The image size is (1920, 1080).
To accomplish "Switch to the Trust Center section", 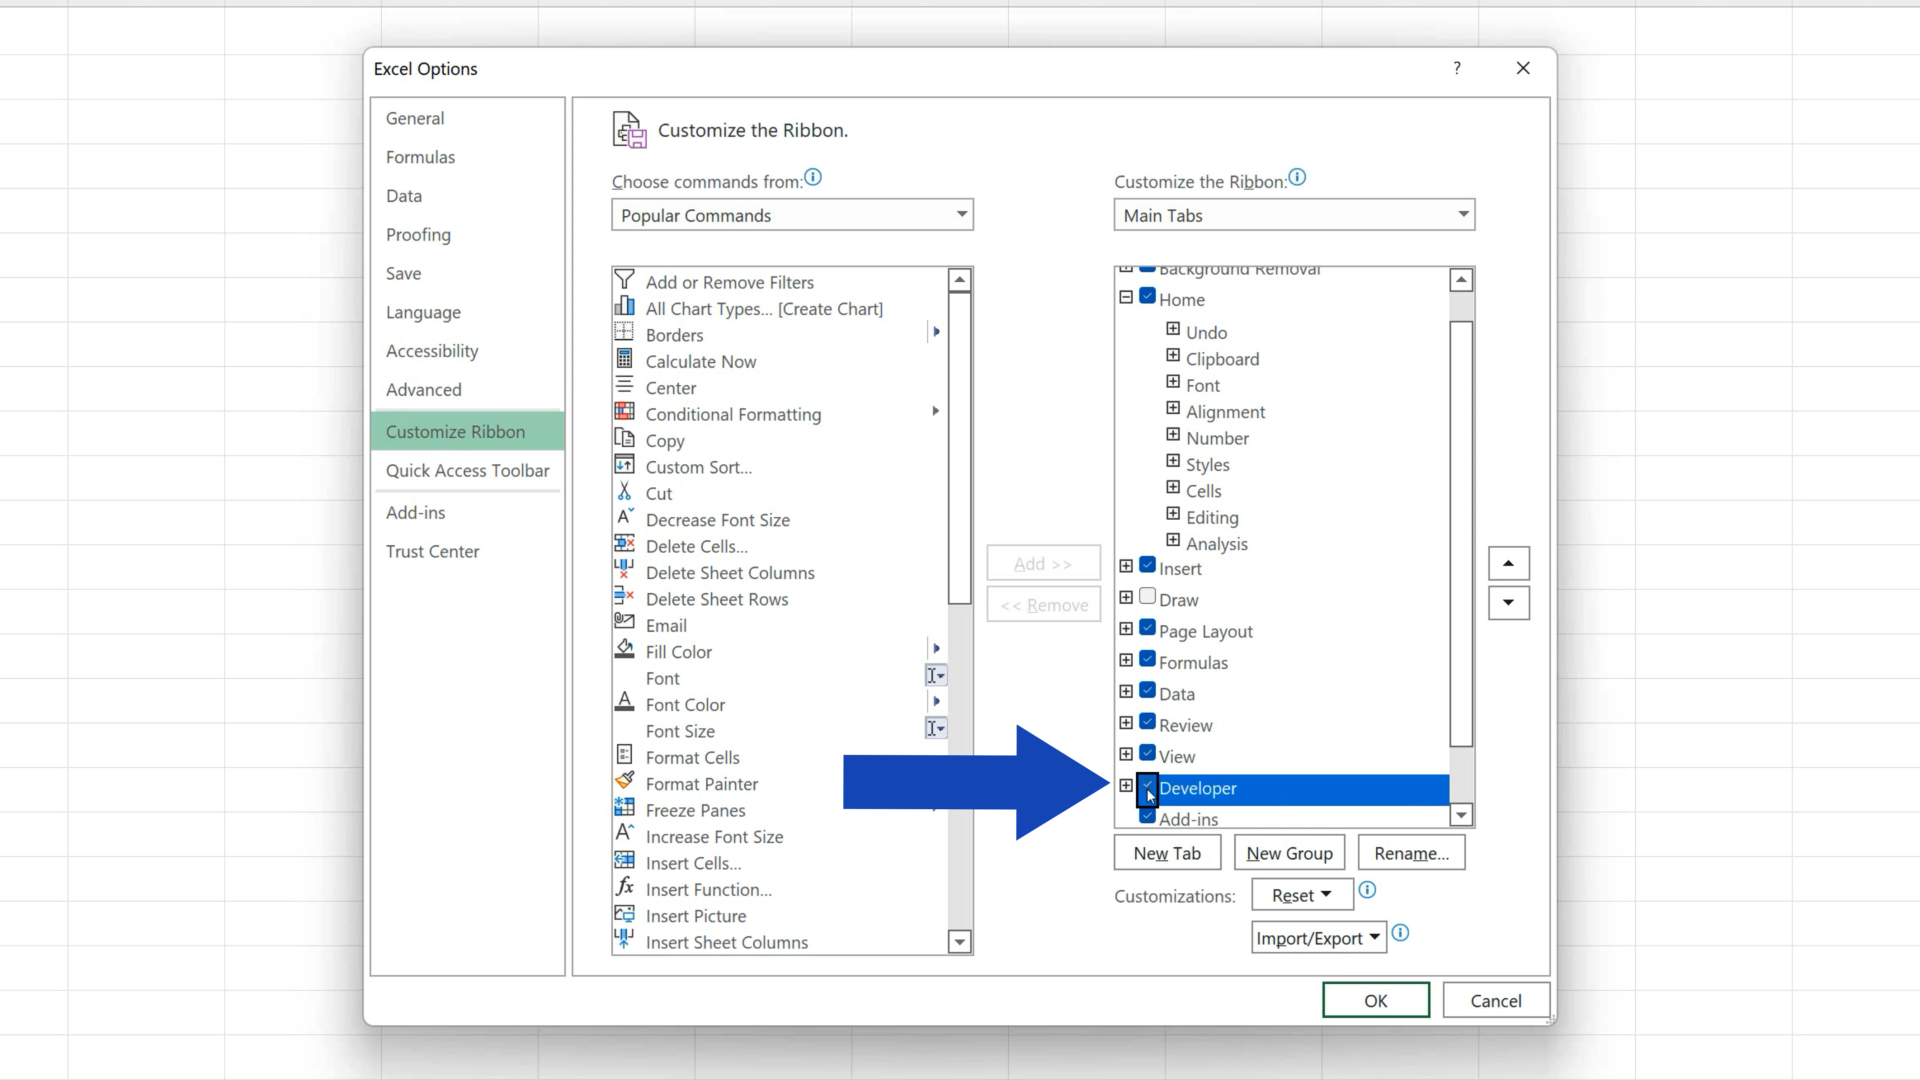I will point(432,551).
